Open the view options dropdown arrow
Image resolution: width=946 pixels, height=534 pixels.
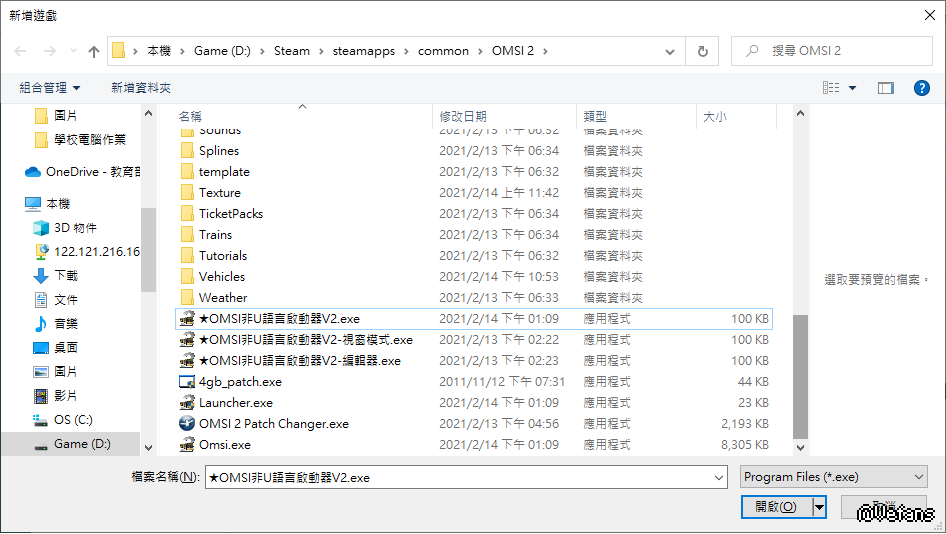pyautogui.click(x=852, y=88)
